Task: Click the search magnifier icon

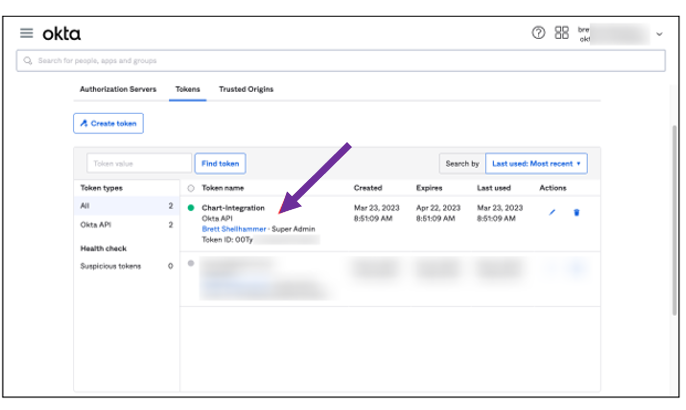Action: [x=28, y=60]
